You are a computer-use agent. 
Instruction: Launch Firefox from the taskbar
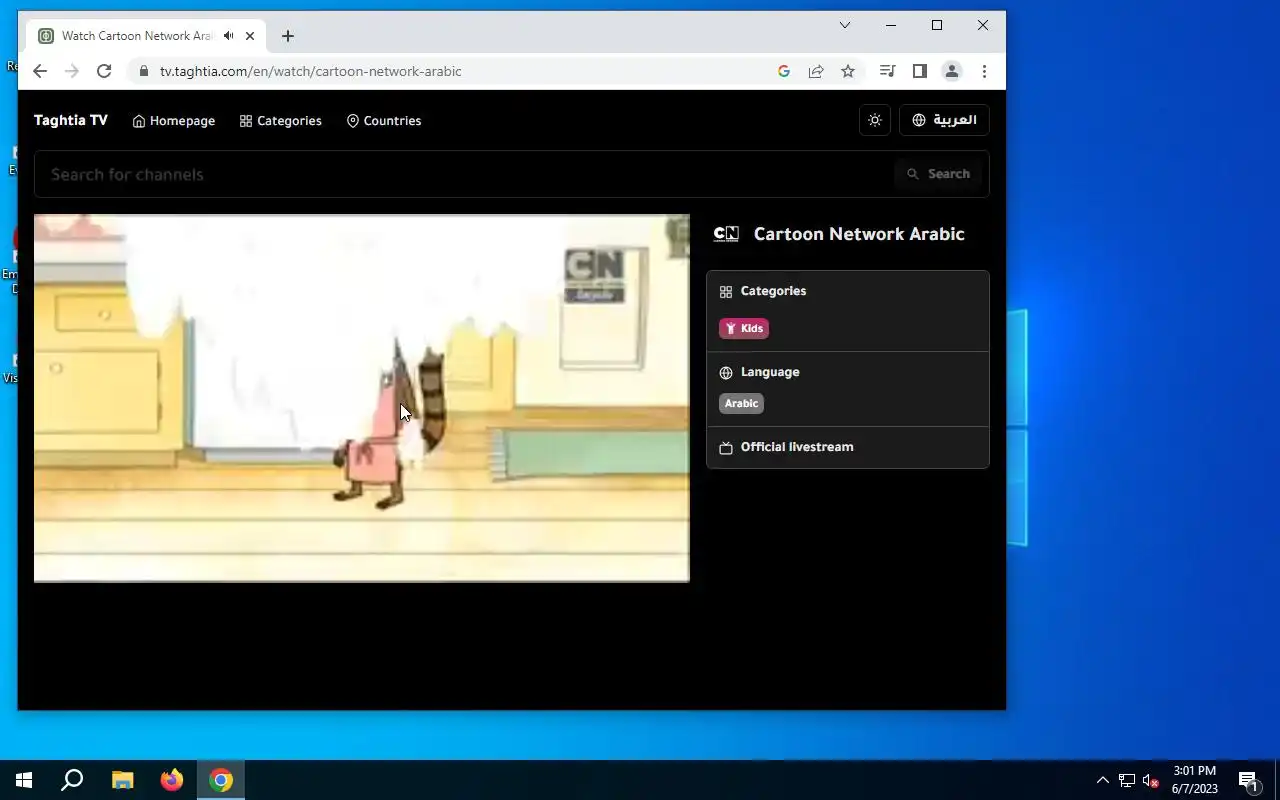[x=172, y=780]
